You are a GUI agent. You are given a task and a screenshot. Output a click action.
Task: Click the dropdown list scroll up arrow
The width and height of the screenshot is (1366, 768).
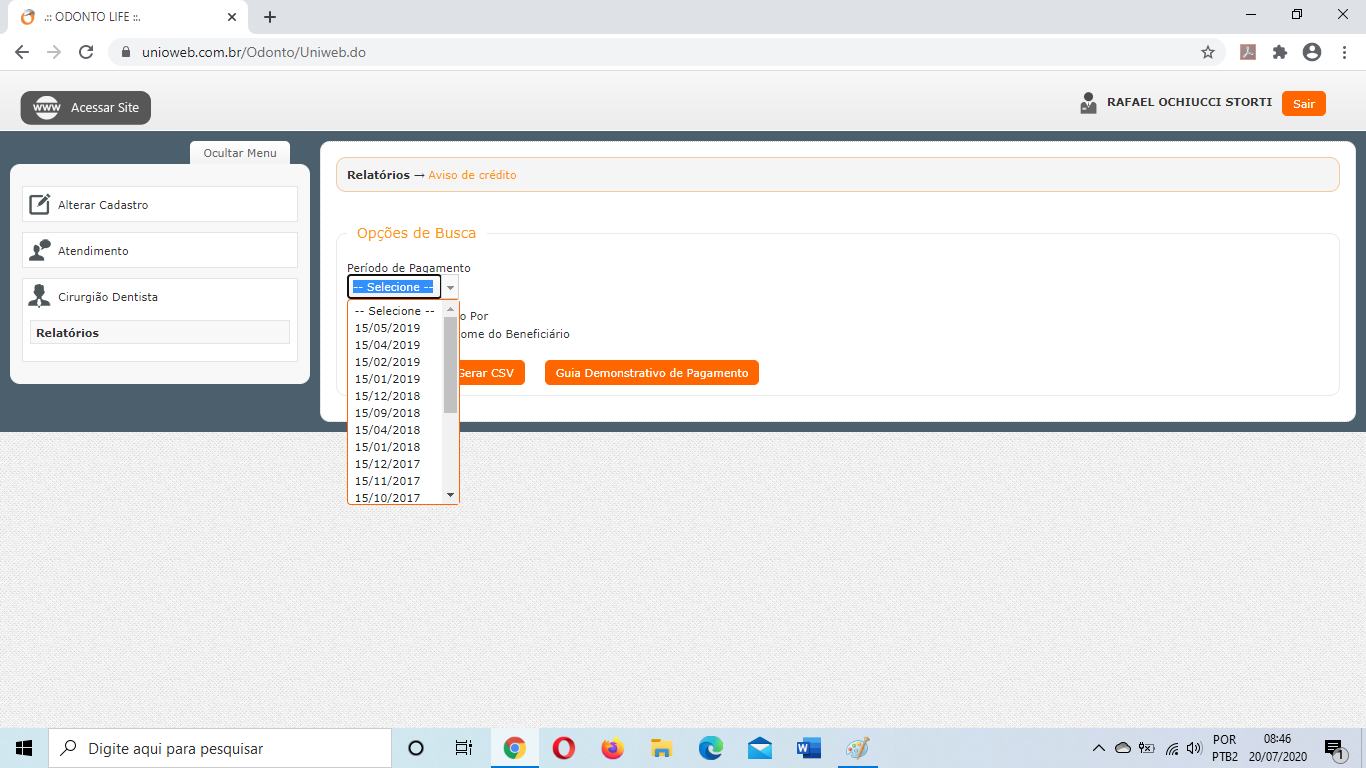click(x=450, y=309)
